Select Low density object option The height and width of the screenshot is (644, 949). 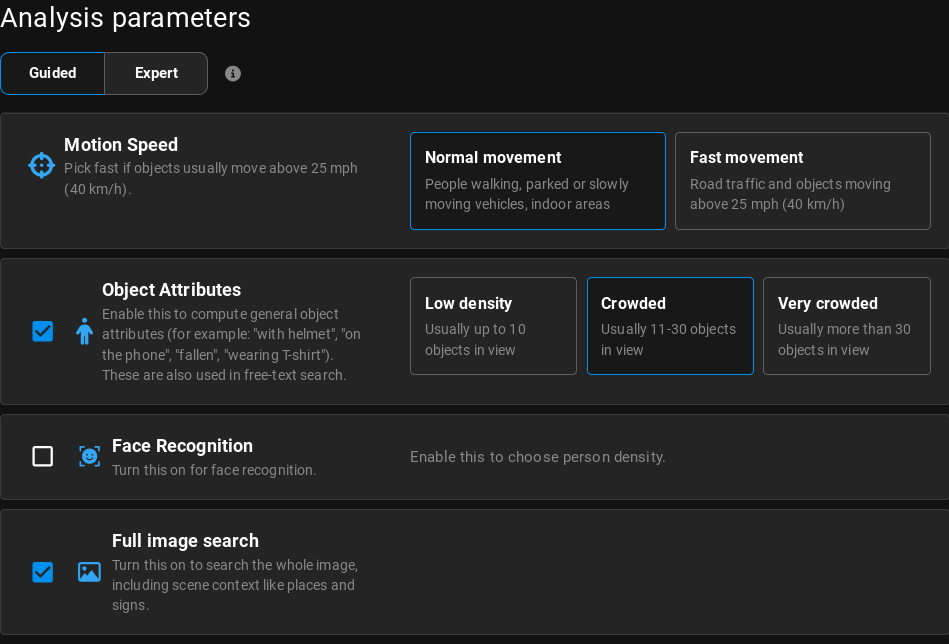[493, 325]
